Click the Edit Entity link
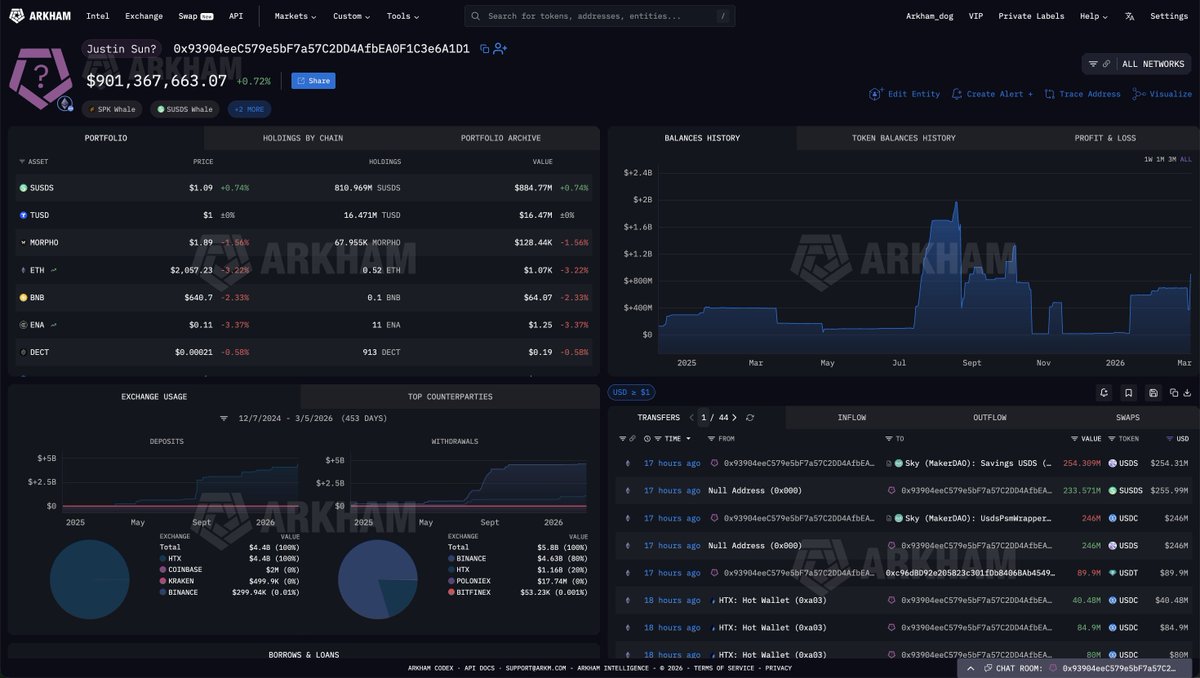This screenshot has height=678, width=1200. (904, 94)
